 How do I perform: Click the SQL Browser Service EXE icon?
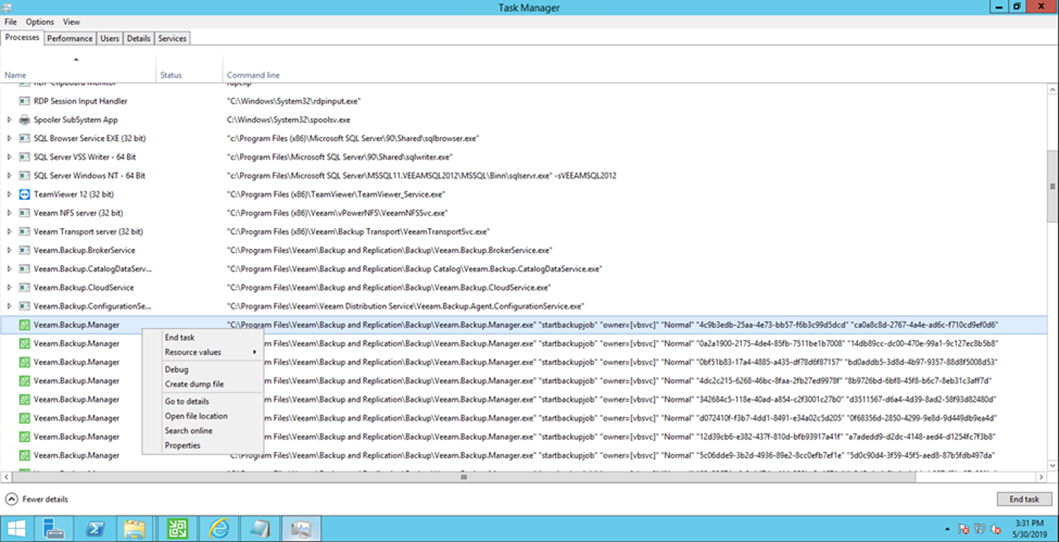pyautogui.click(x=24, y=138)
